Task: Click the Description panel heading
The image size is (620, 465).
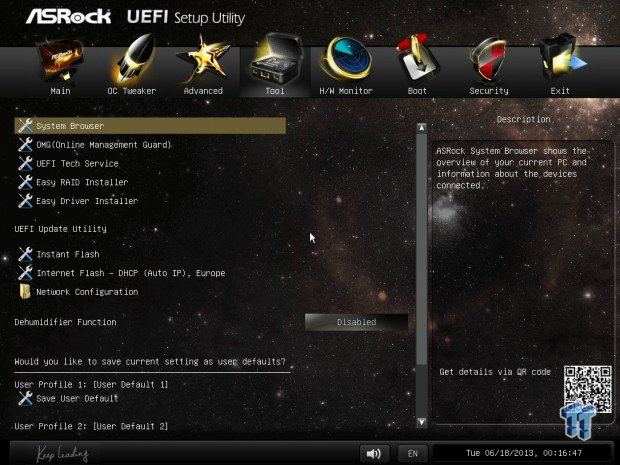Action: [524, 119]
